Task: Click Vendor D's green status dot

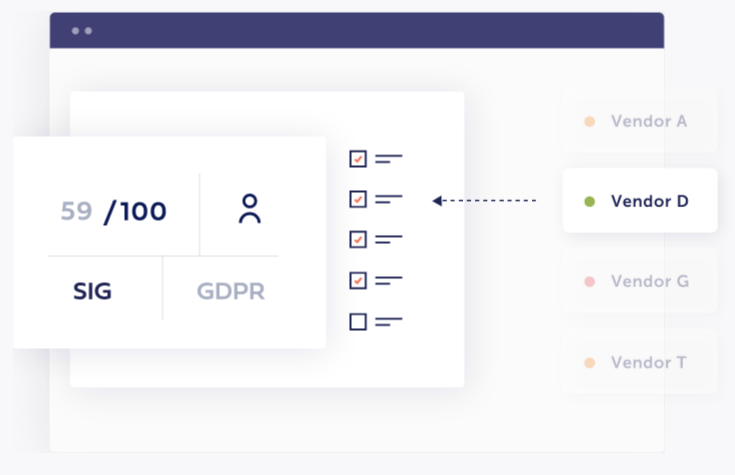Action: [590, 202]
